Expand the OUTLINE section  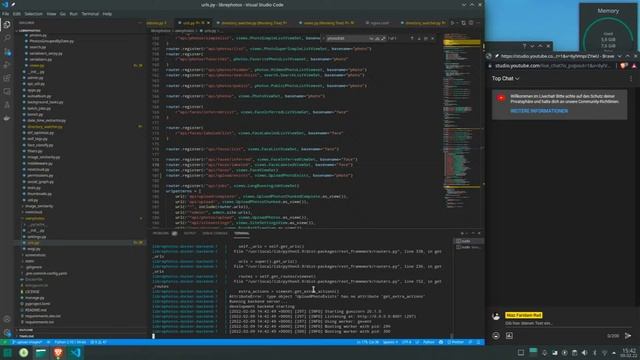(x=25, y=330)
